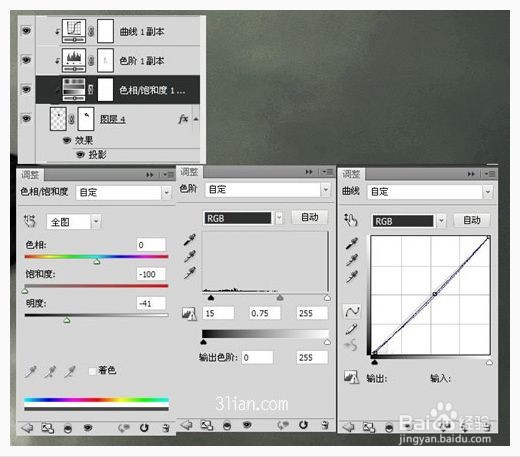Switch to 调整 tab in curves panel

(x=351, y=174)
